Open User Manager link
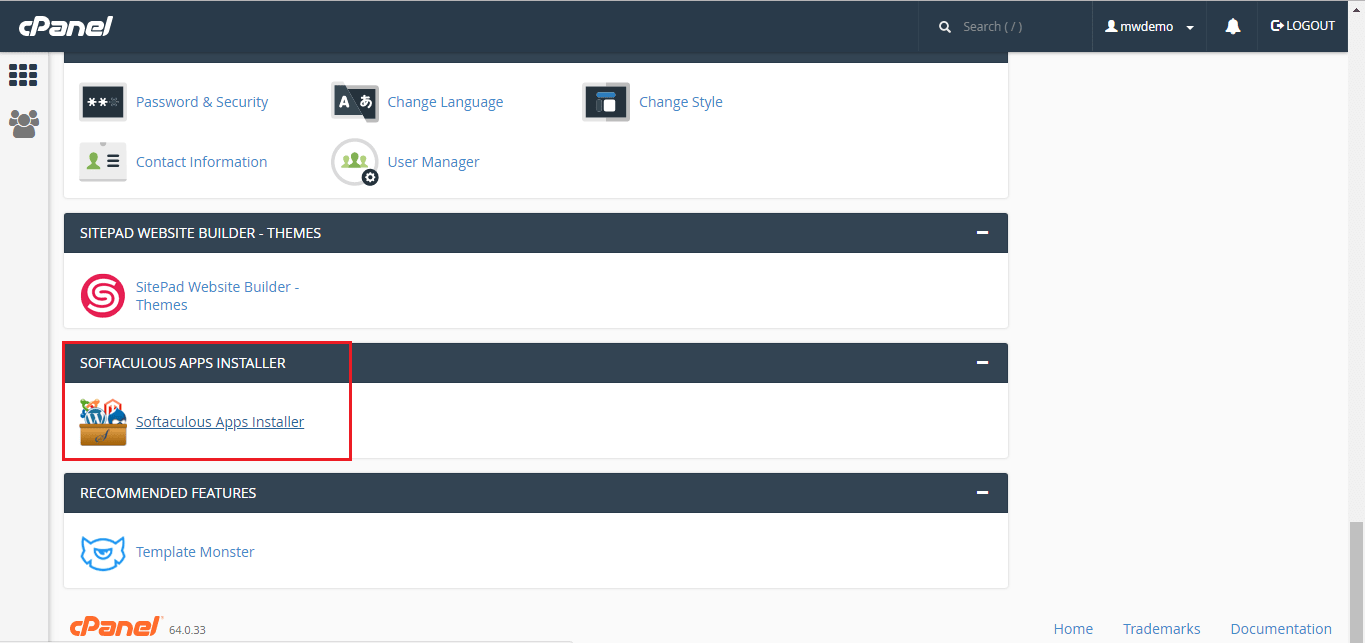 coord(433,162)
